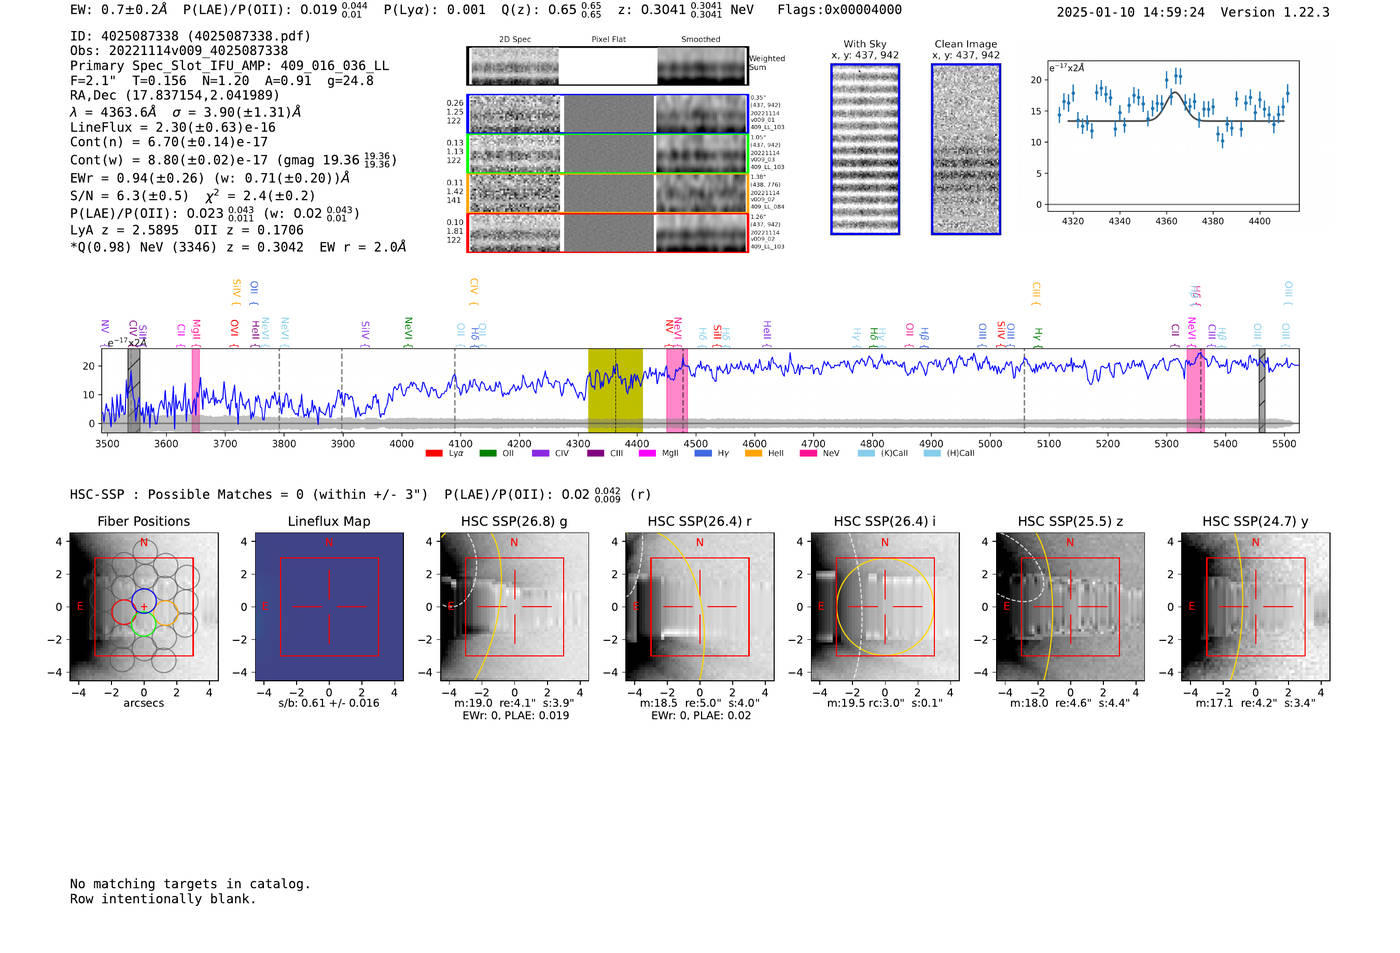Click the pink band near 5350
This screenshot has height=953, width=1400.
[x=1195, y=390]
